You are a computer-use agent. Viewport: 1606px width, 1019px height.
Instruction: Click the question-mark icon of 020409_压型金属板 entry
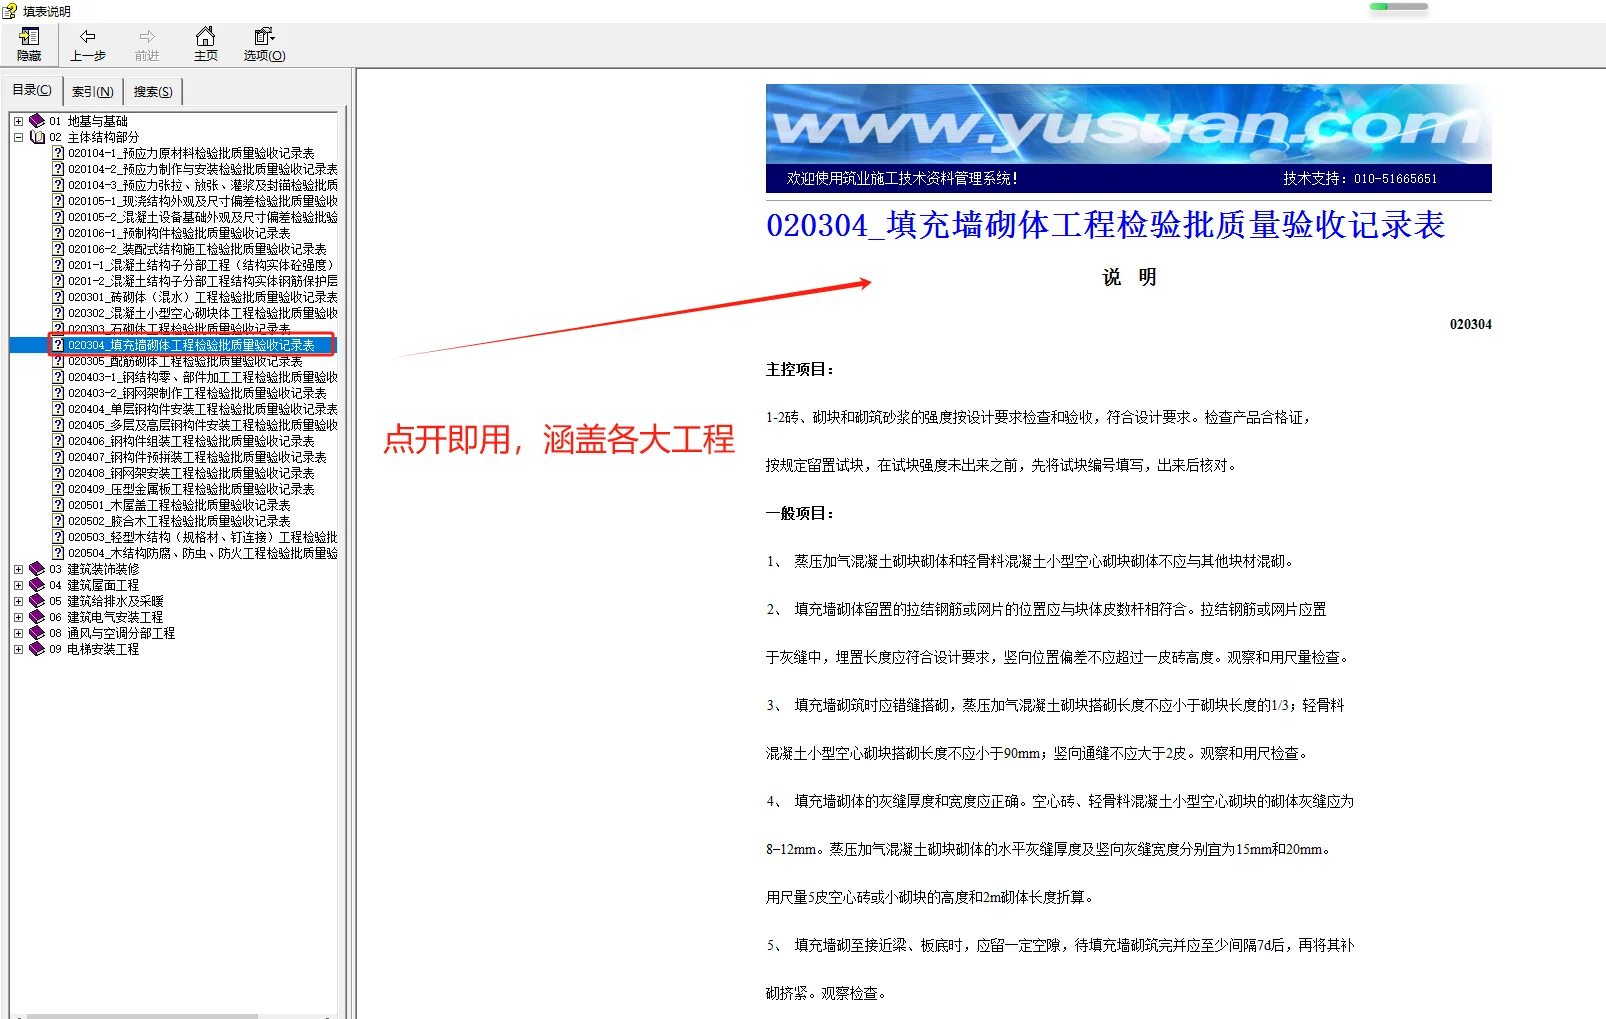58,489
